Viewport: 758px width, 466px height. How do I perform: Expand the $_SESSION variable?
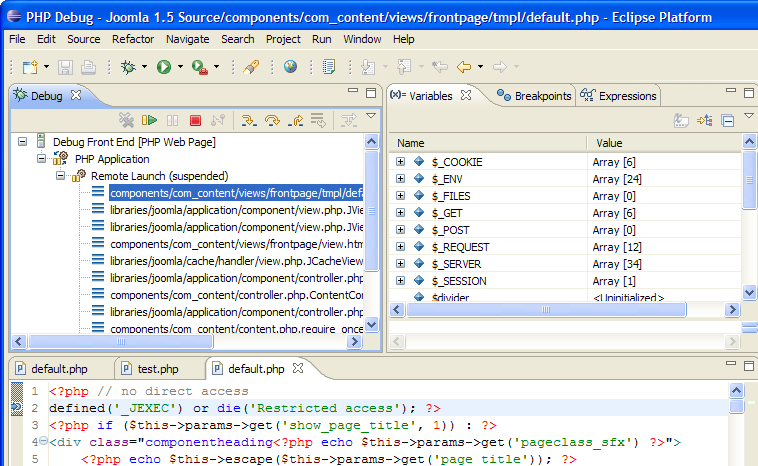(x=400, y=280)
